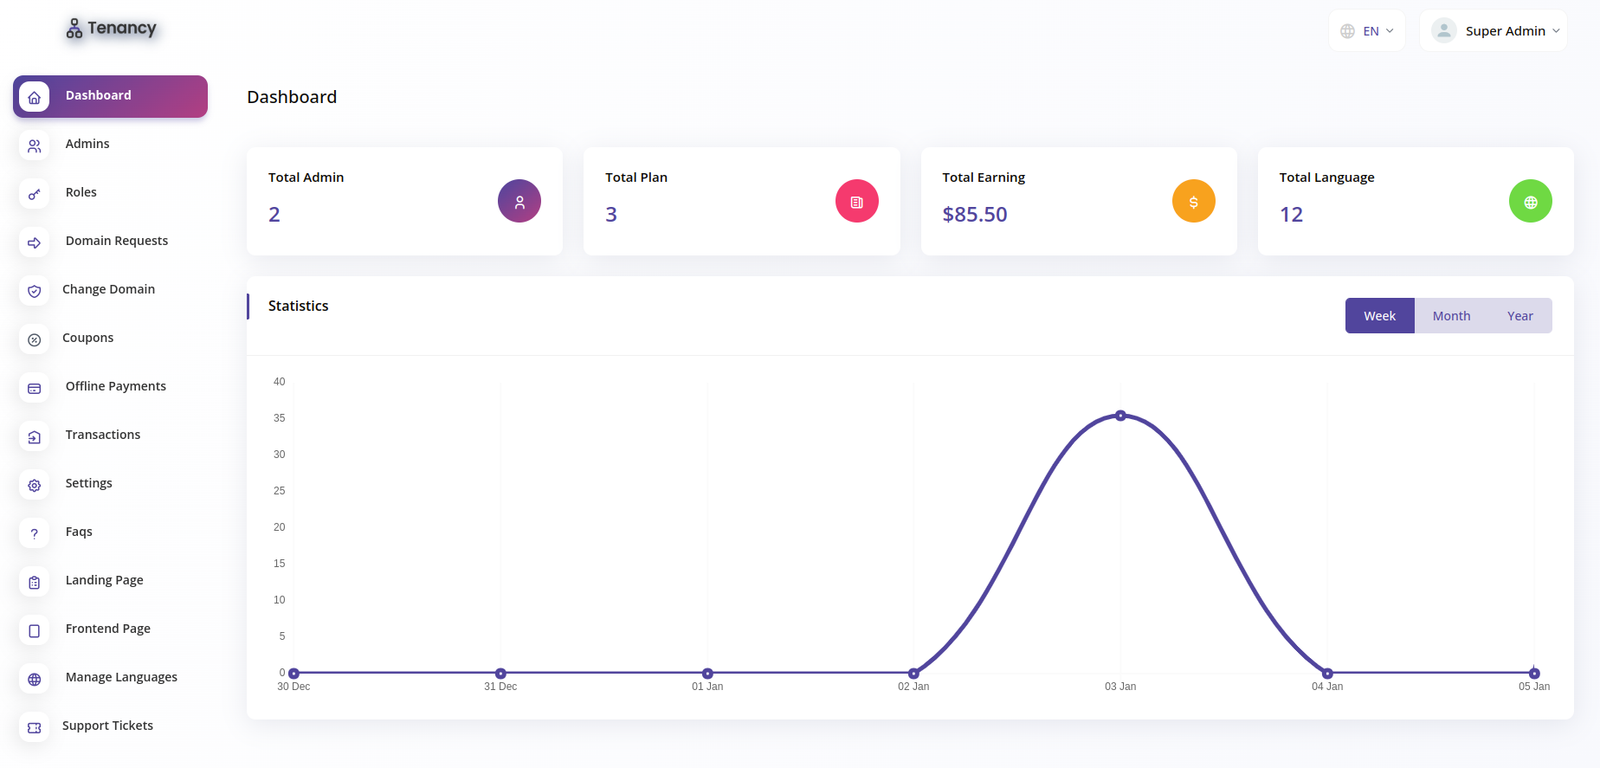Click the Tenancy logo link

111,29
